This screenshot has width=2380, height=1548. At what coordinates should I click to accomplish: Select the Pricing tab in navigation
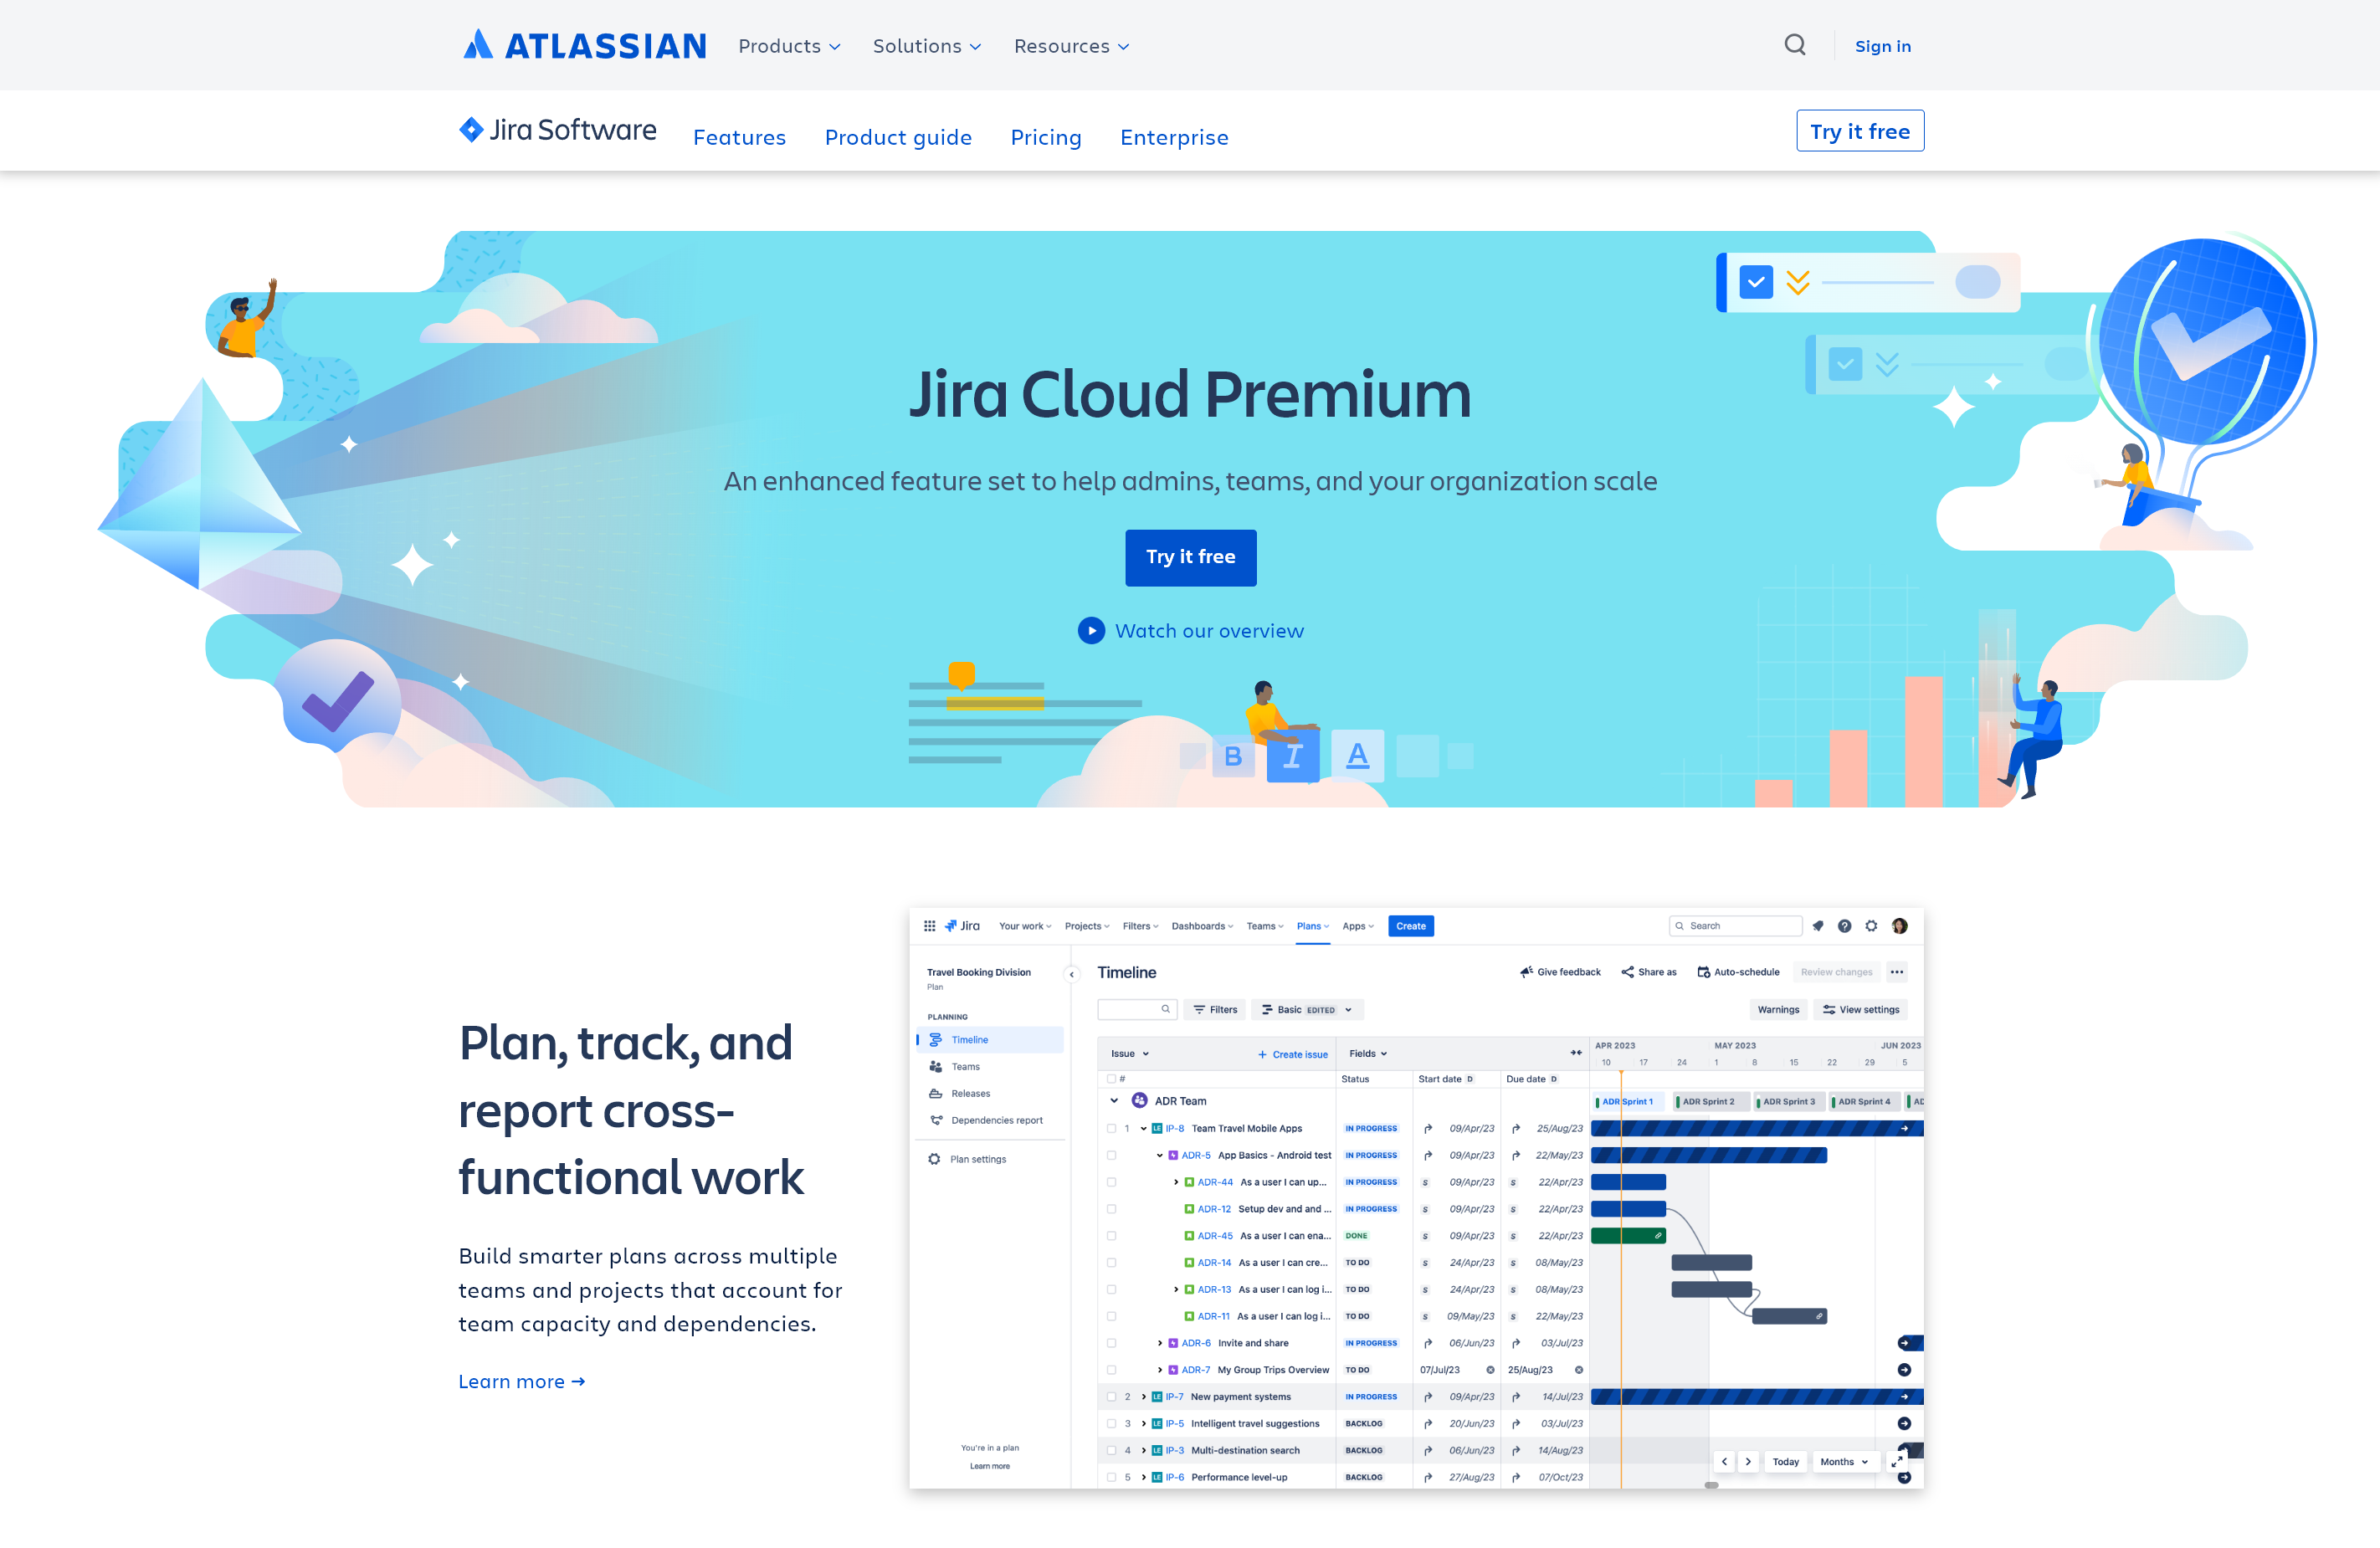coord(1044,136)
